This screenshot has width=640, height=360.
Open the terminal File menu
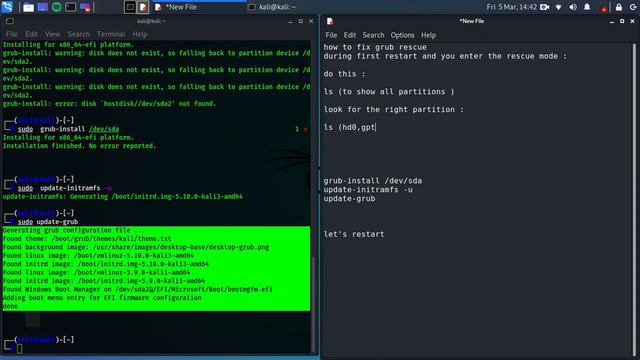coord(11,34)
